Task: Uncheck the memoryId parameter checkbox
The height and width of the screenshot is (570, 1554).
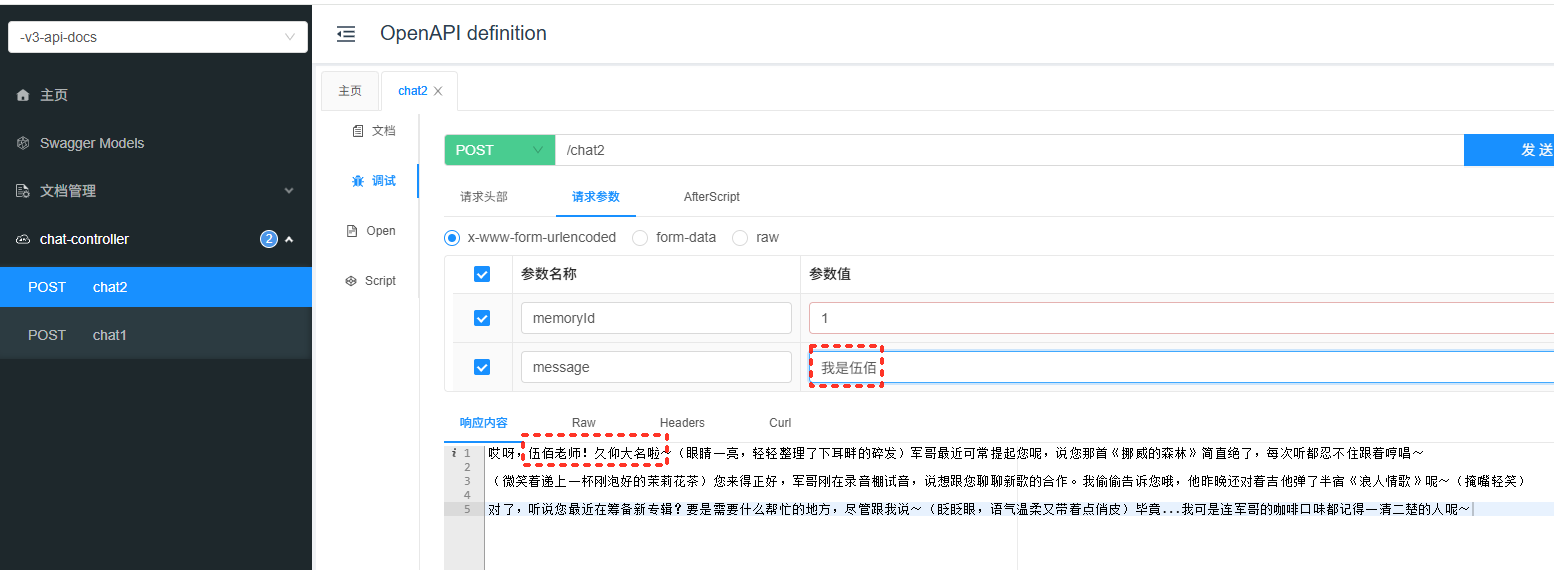Action: point(482,318)
